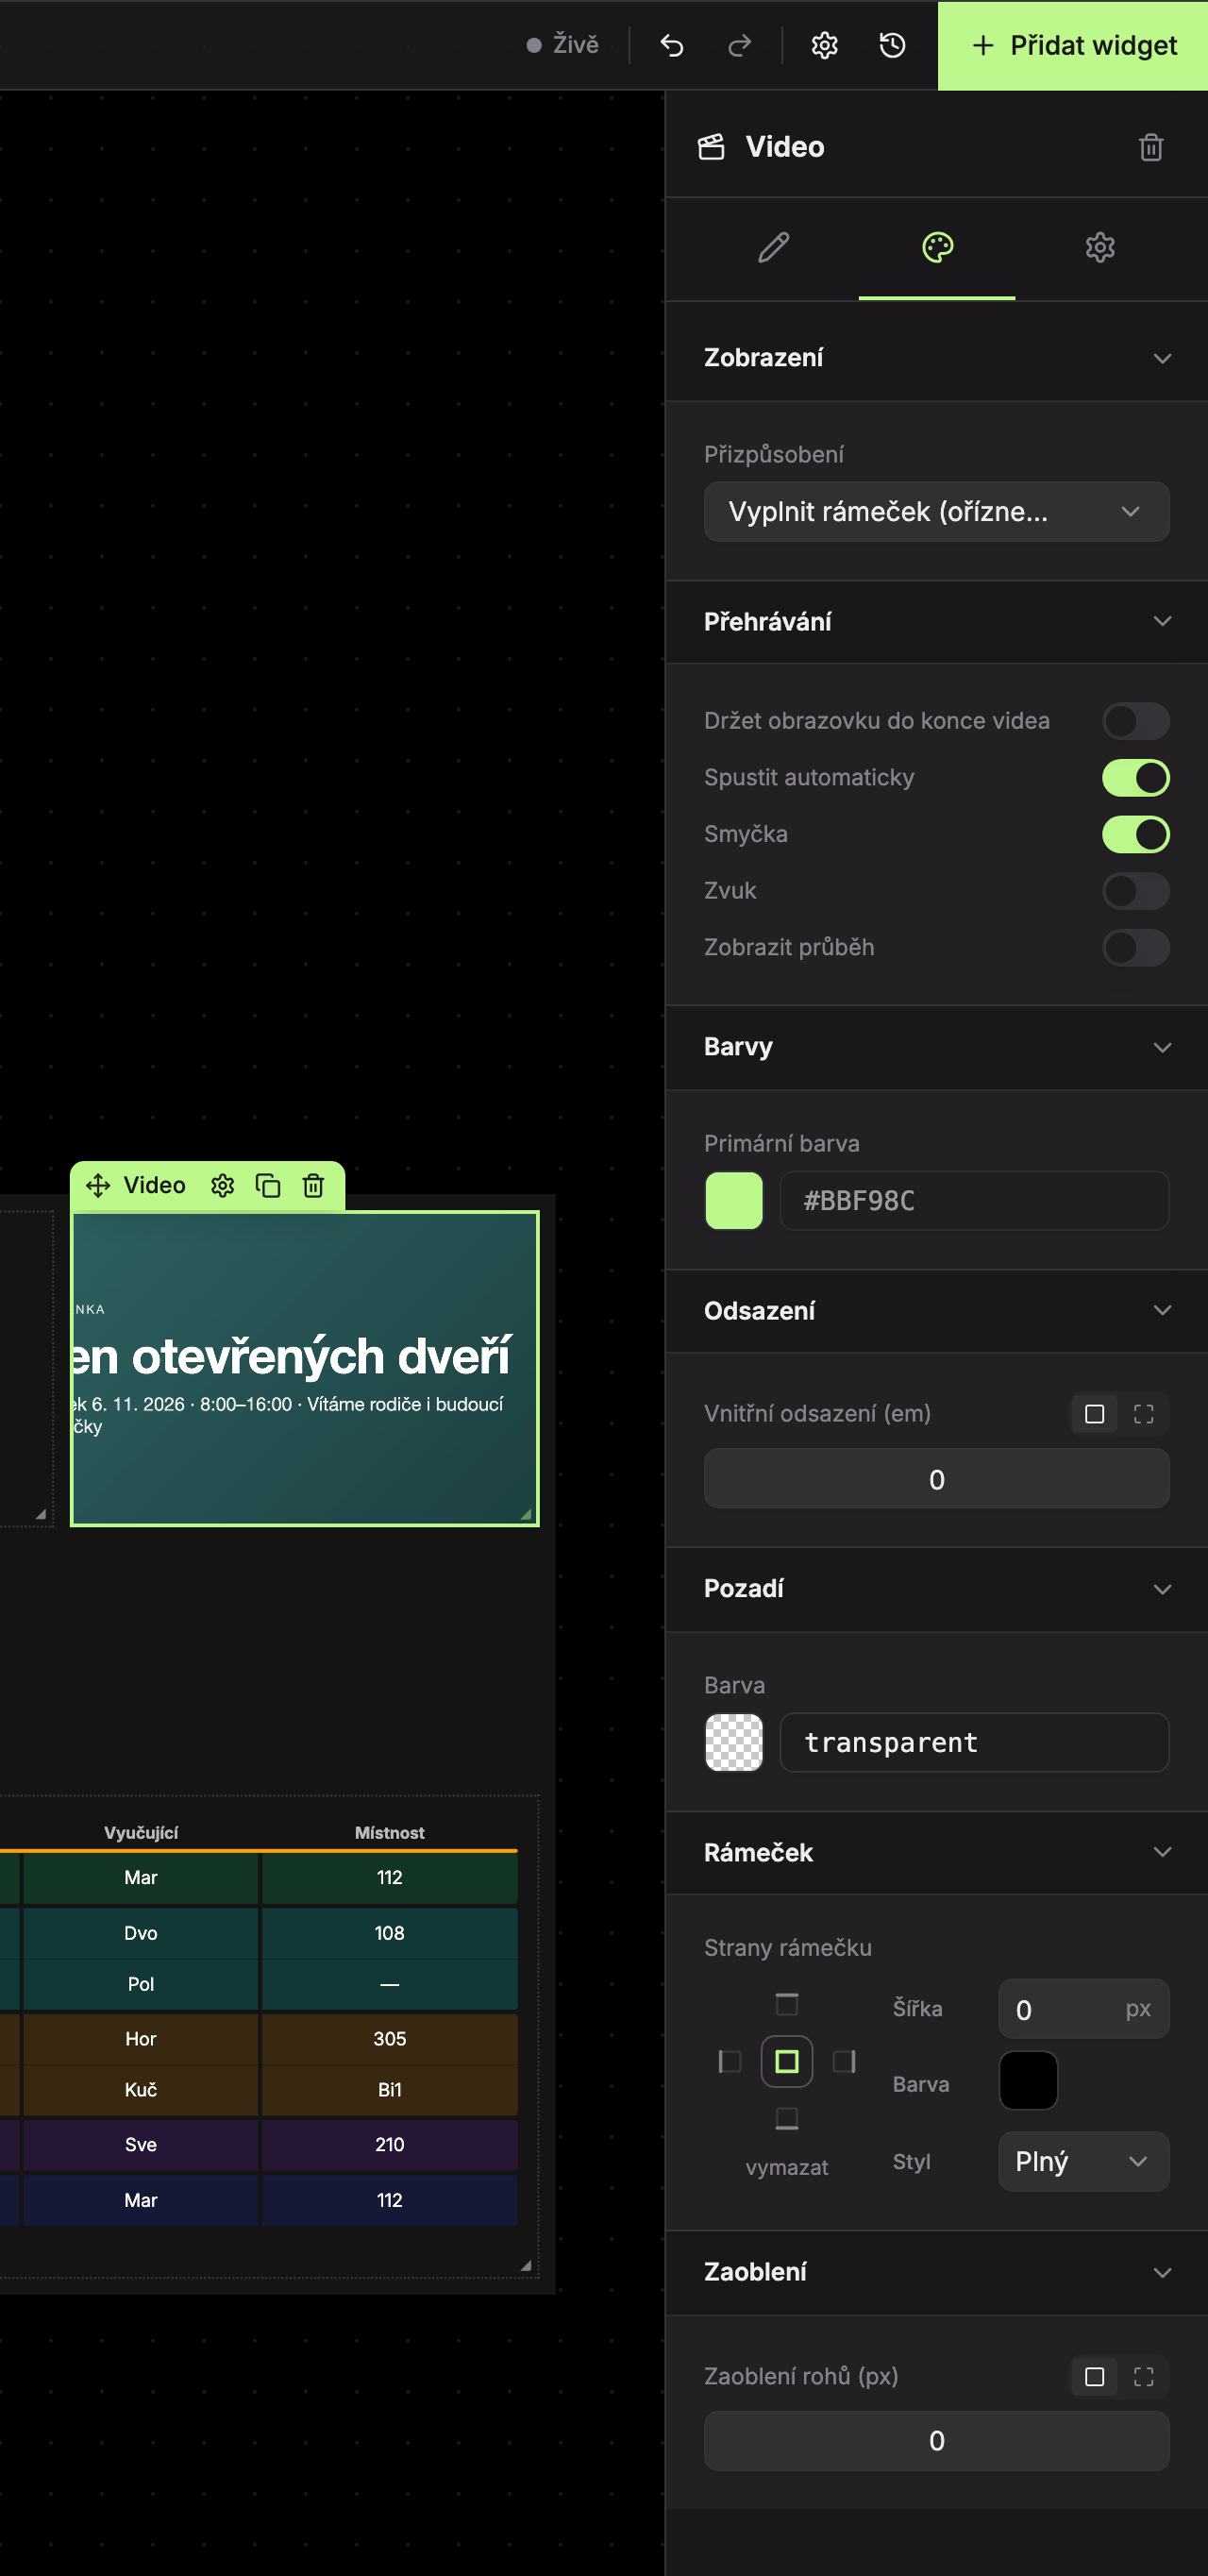
Task: Select the top border side icon
Action: pos(787,2004)
